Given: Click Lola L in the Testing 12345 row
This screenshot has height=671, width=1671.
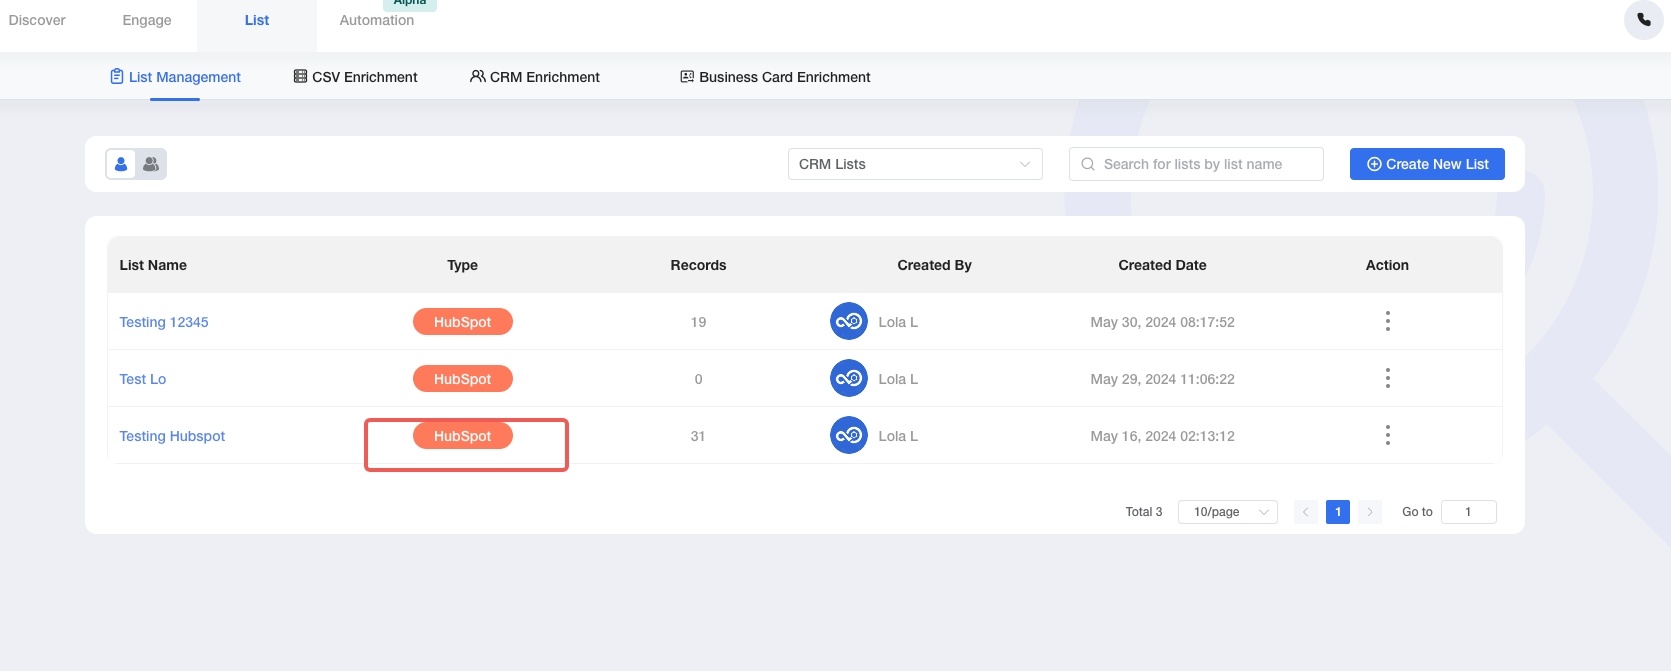Looking at the screenshot, I should (x=898, y=322).
